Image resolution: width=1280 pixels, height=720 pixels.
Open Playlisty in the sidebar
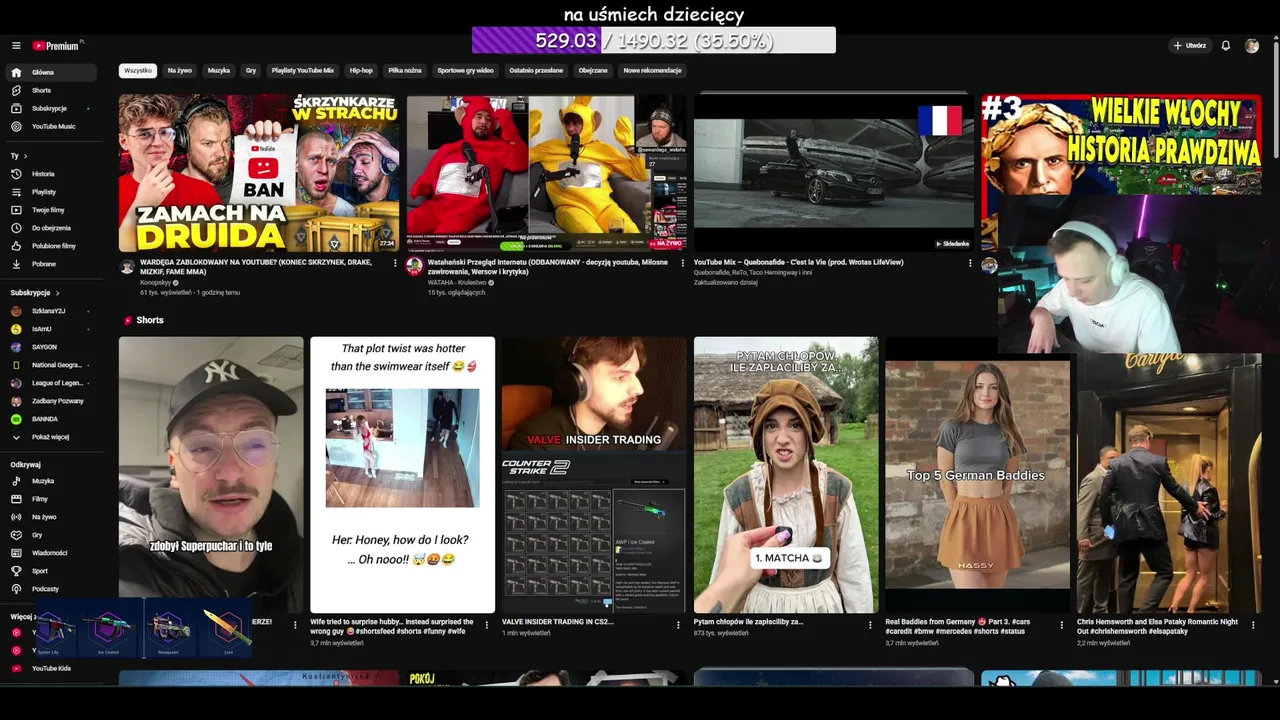point(52,192)
